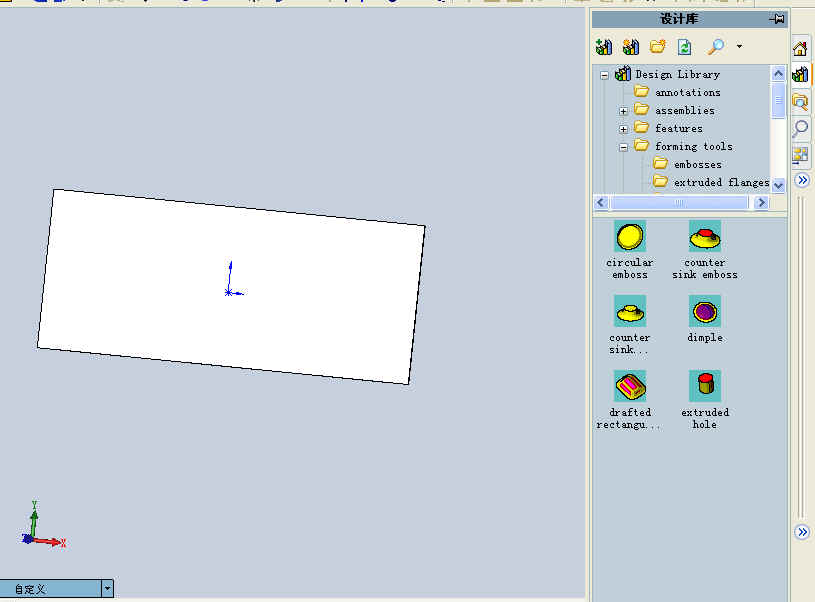
Task: Open SolidWorks Resources home tab
Action: [x=800, y=49]
